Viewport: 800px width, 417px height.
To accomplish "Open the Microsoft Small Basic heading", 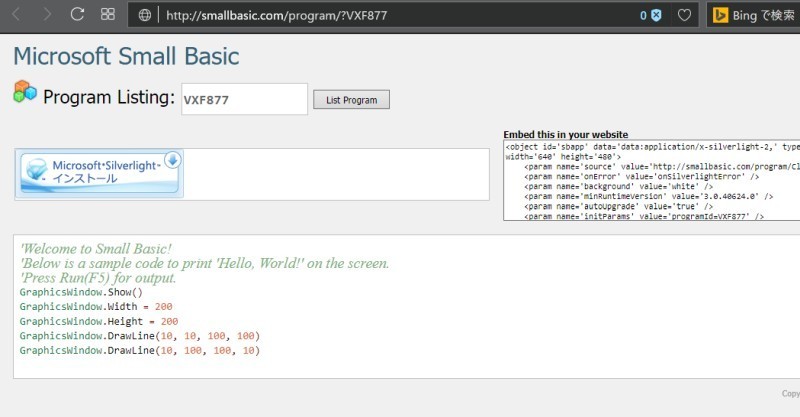I will click(x=126, y=56).
